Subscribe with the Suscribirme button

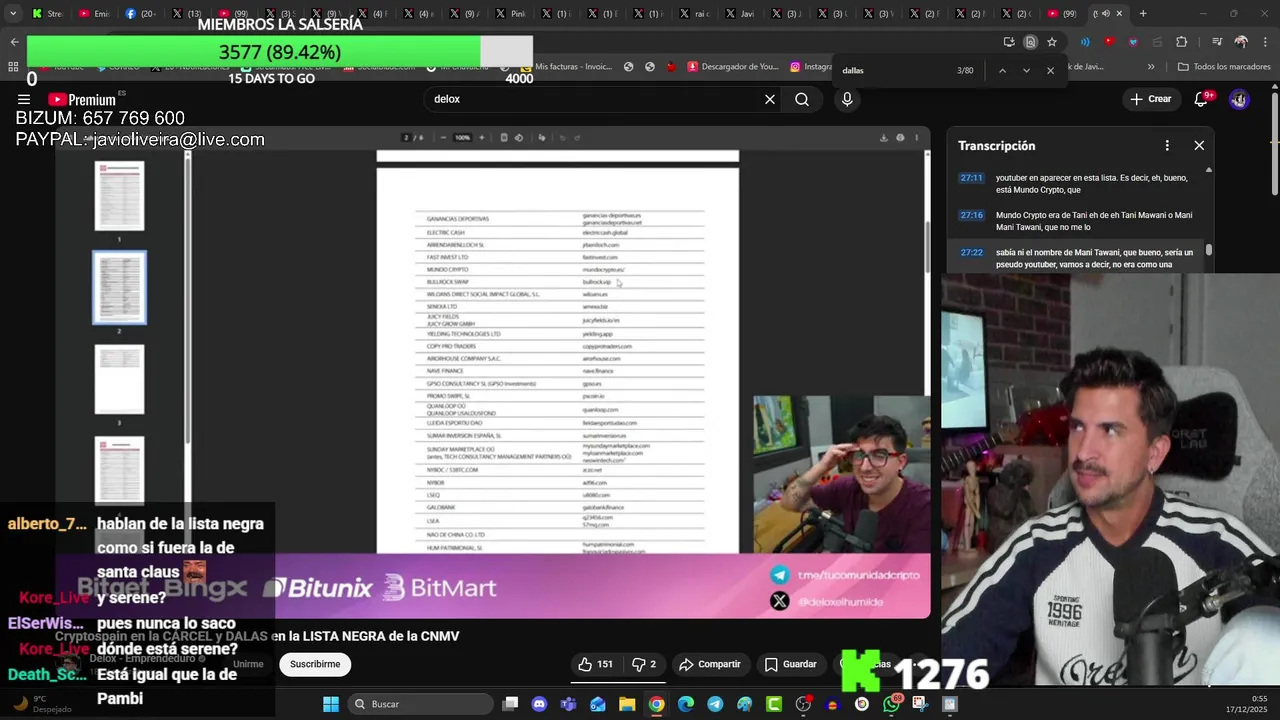(x=315, y=664)
